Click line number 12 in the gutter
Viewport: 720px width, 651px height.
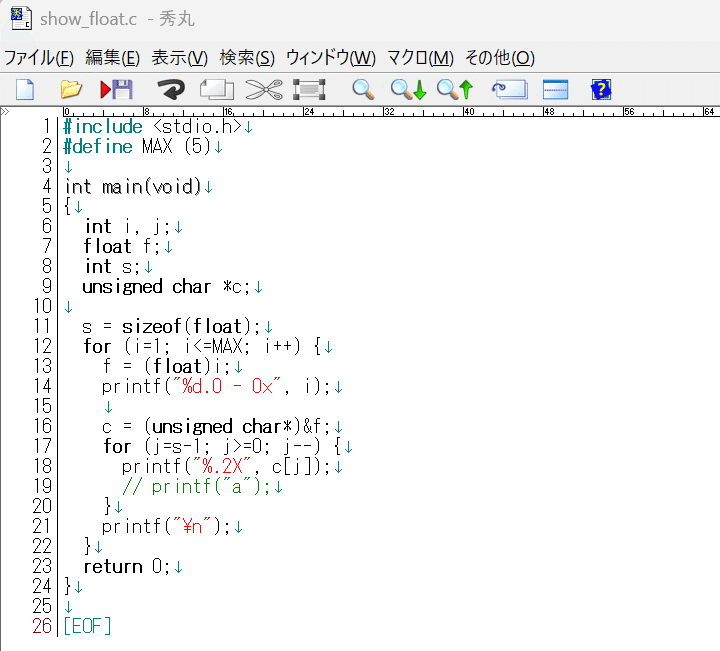click(x=42, y=346)
